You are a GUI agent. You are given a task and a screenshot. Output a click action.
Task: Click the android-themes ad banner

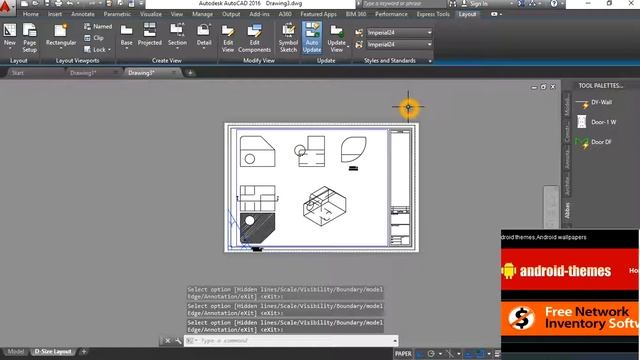tap(570, 270)
